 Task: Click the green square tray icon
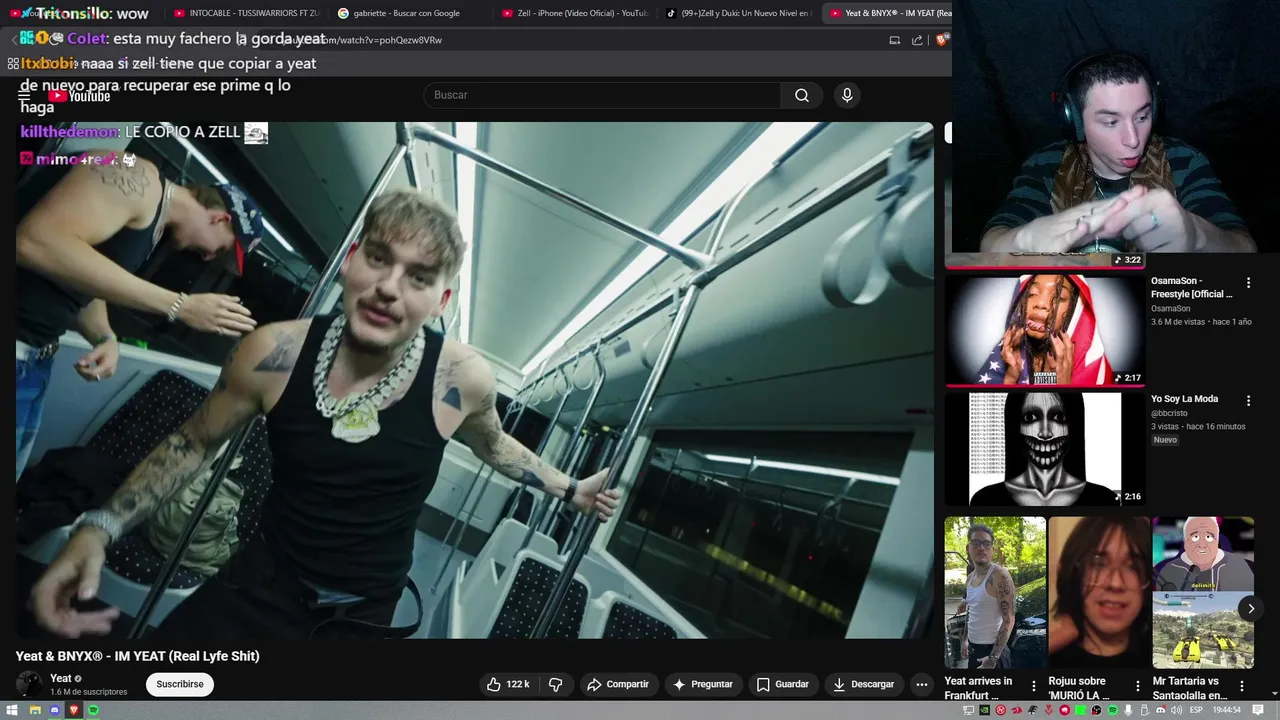pos(1080,710)
